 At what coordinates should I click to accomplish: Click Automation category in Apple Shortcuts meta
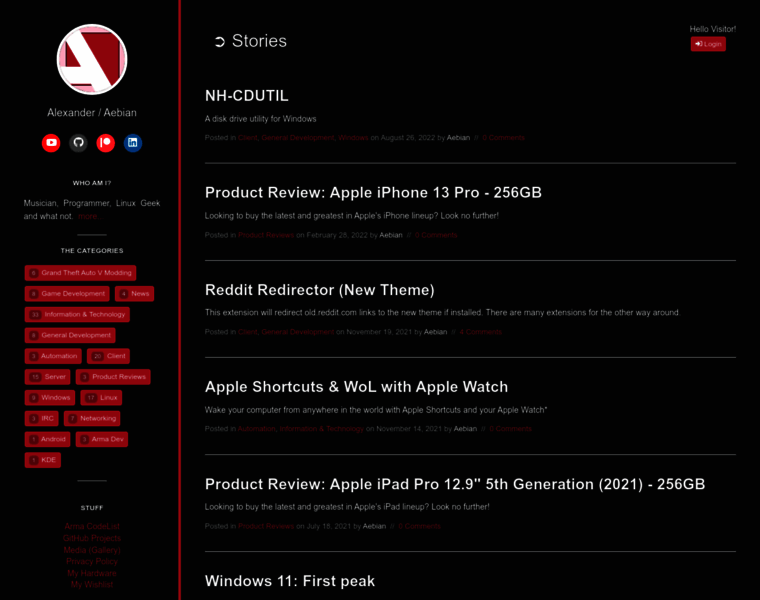[256, 429]
